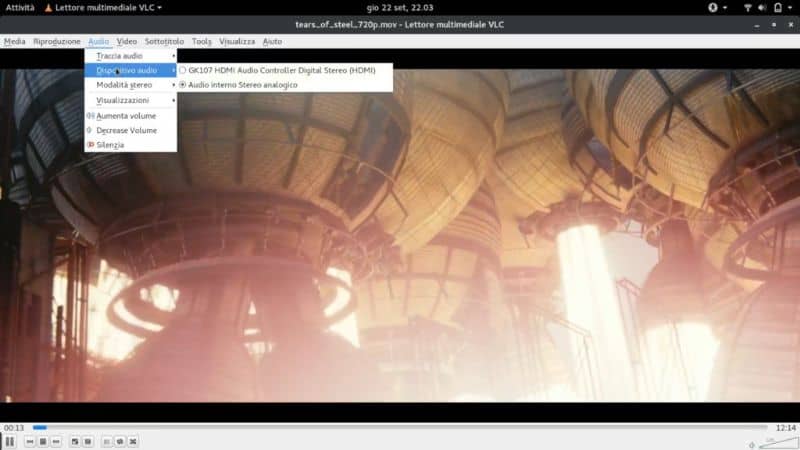
Task: Open system menu dropdown arrow at top right
Action: [790, 8]
